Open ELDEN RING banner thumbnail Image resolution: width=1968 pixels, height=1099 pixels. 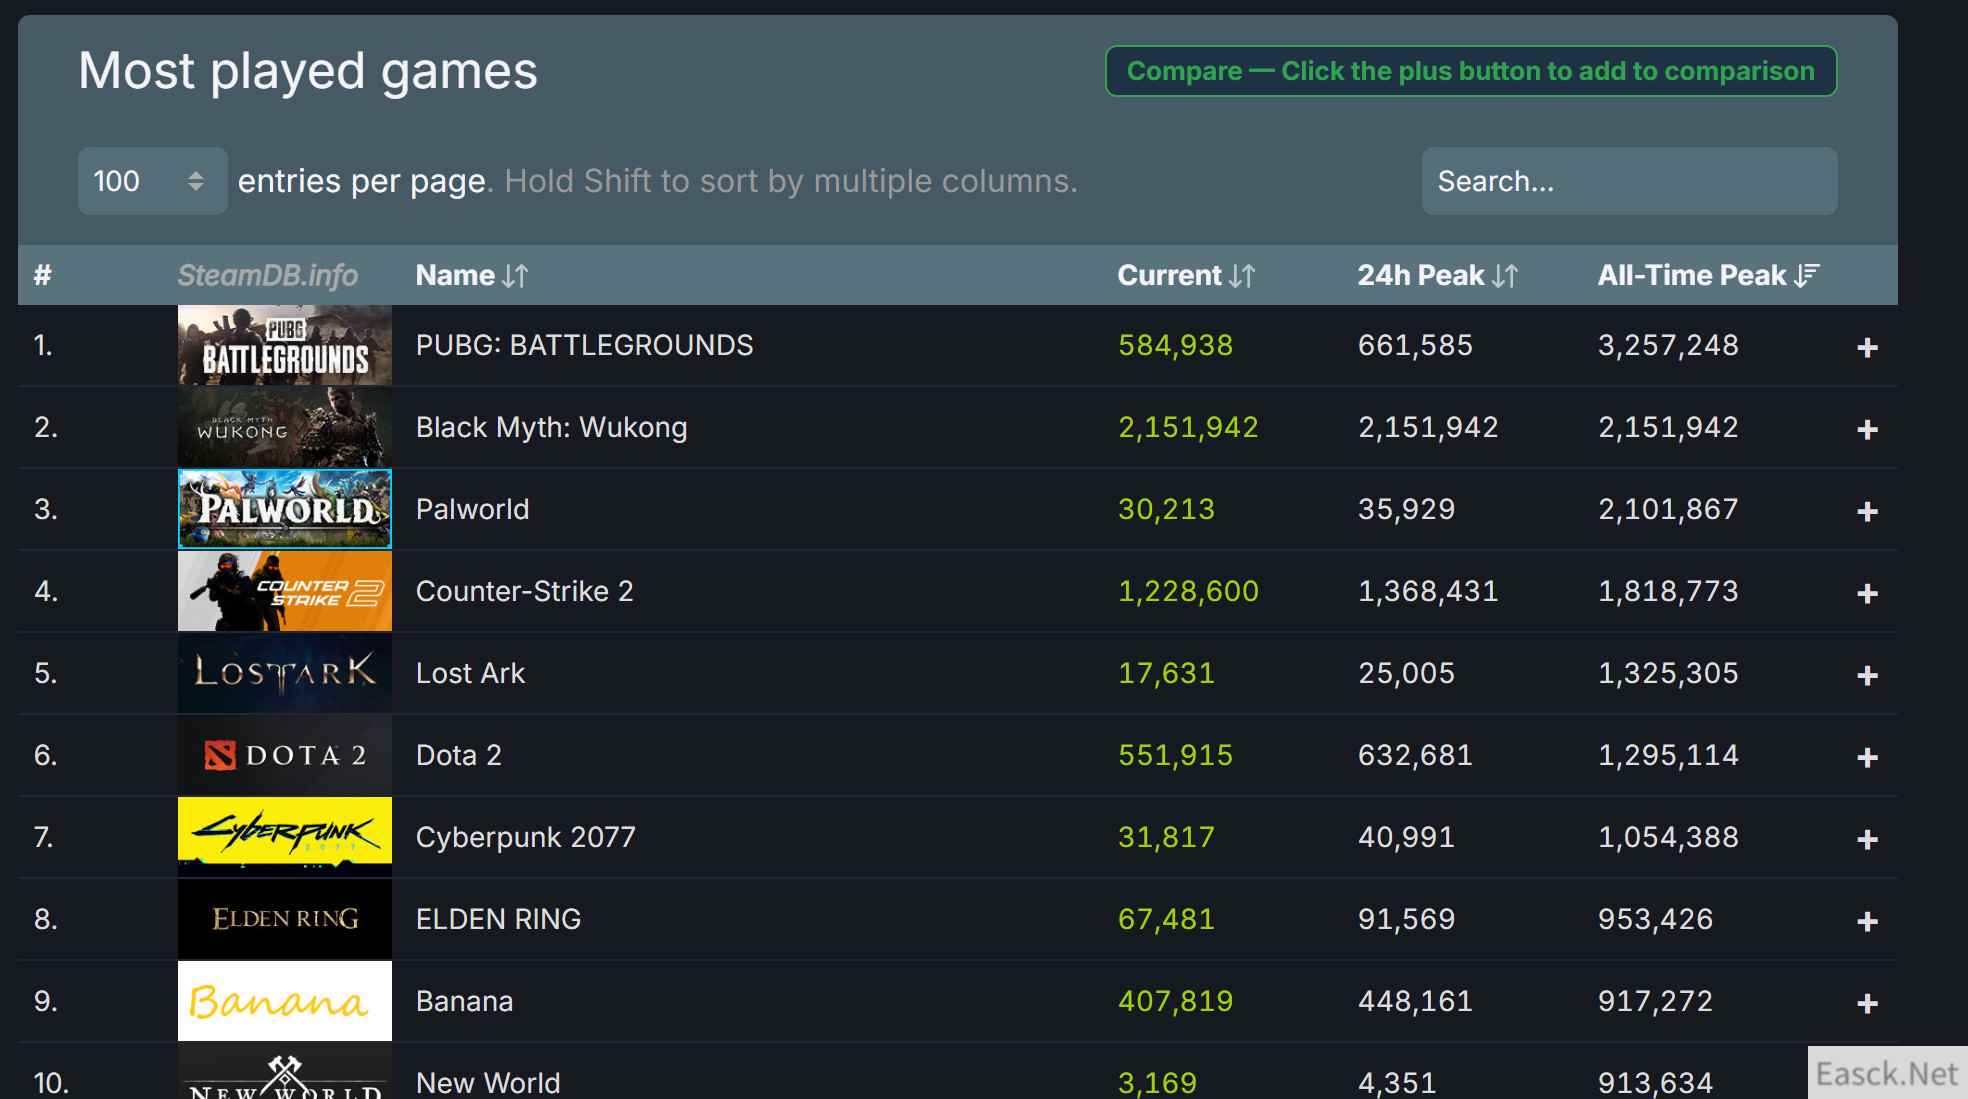[285, 919]
